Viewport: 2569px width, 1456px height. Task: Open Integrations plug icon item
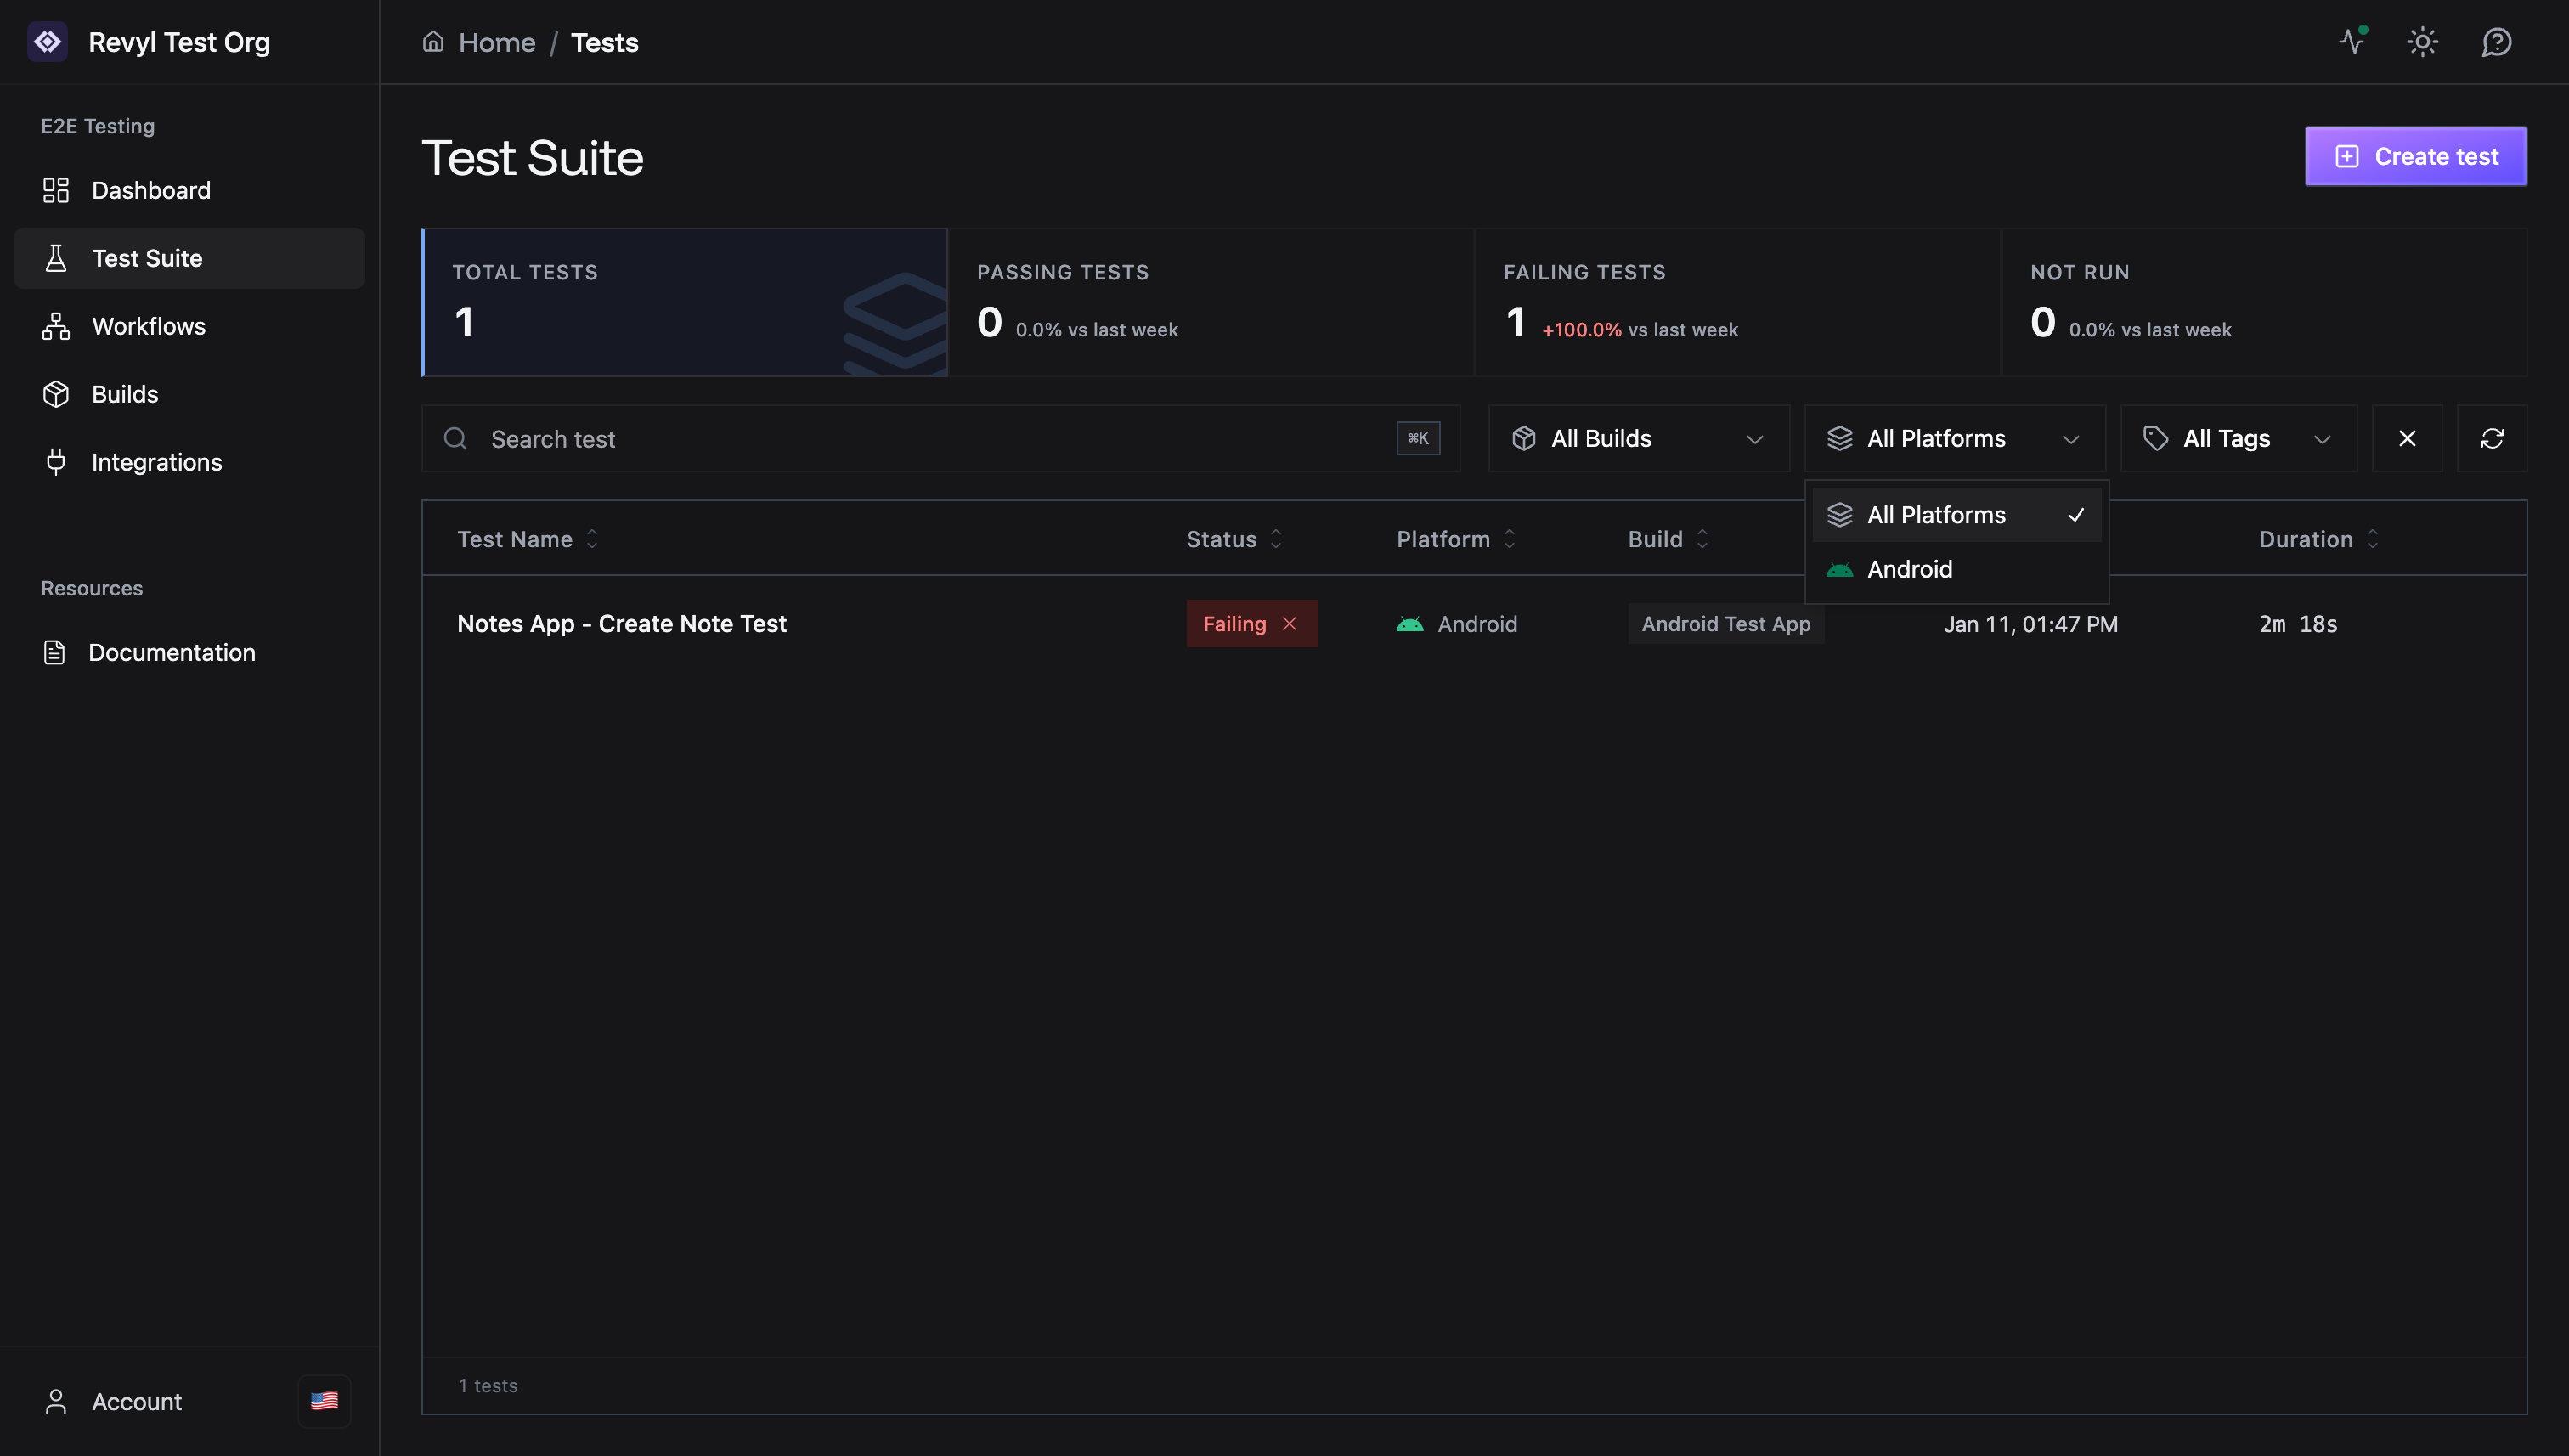click(156, 462)
